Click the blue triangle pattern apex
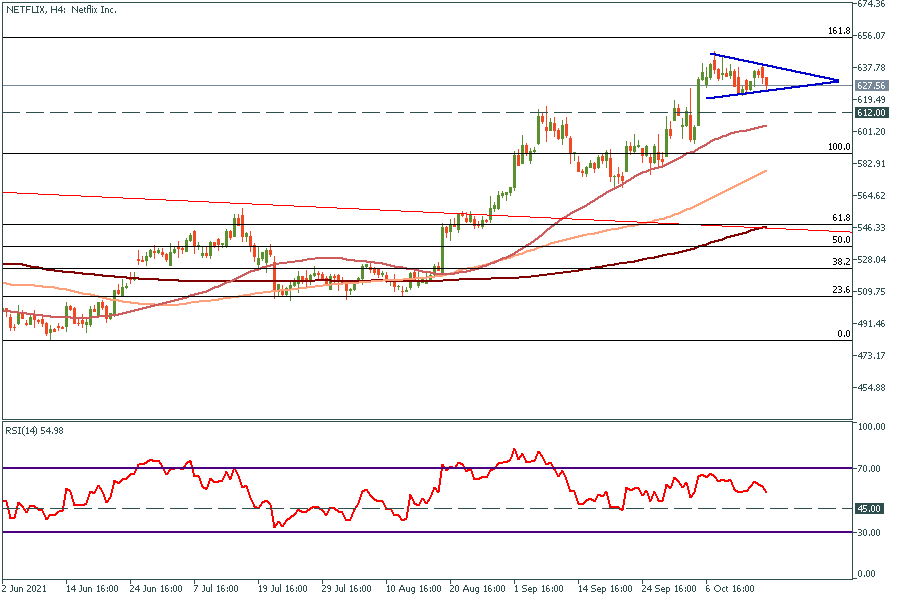 click(838, 81)
